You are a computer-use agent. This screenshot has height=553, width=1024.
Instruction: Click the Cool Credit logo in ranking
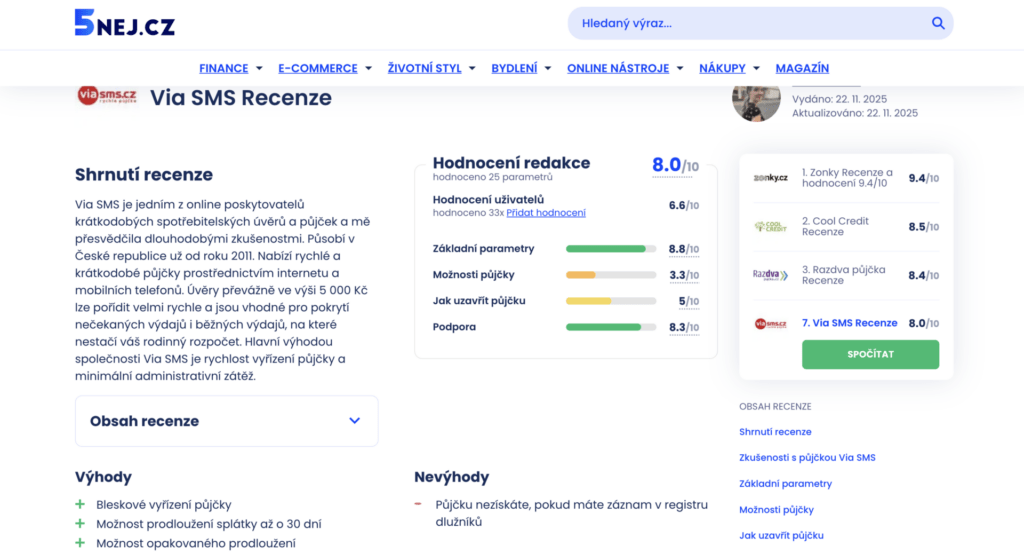(770, 227)
